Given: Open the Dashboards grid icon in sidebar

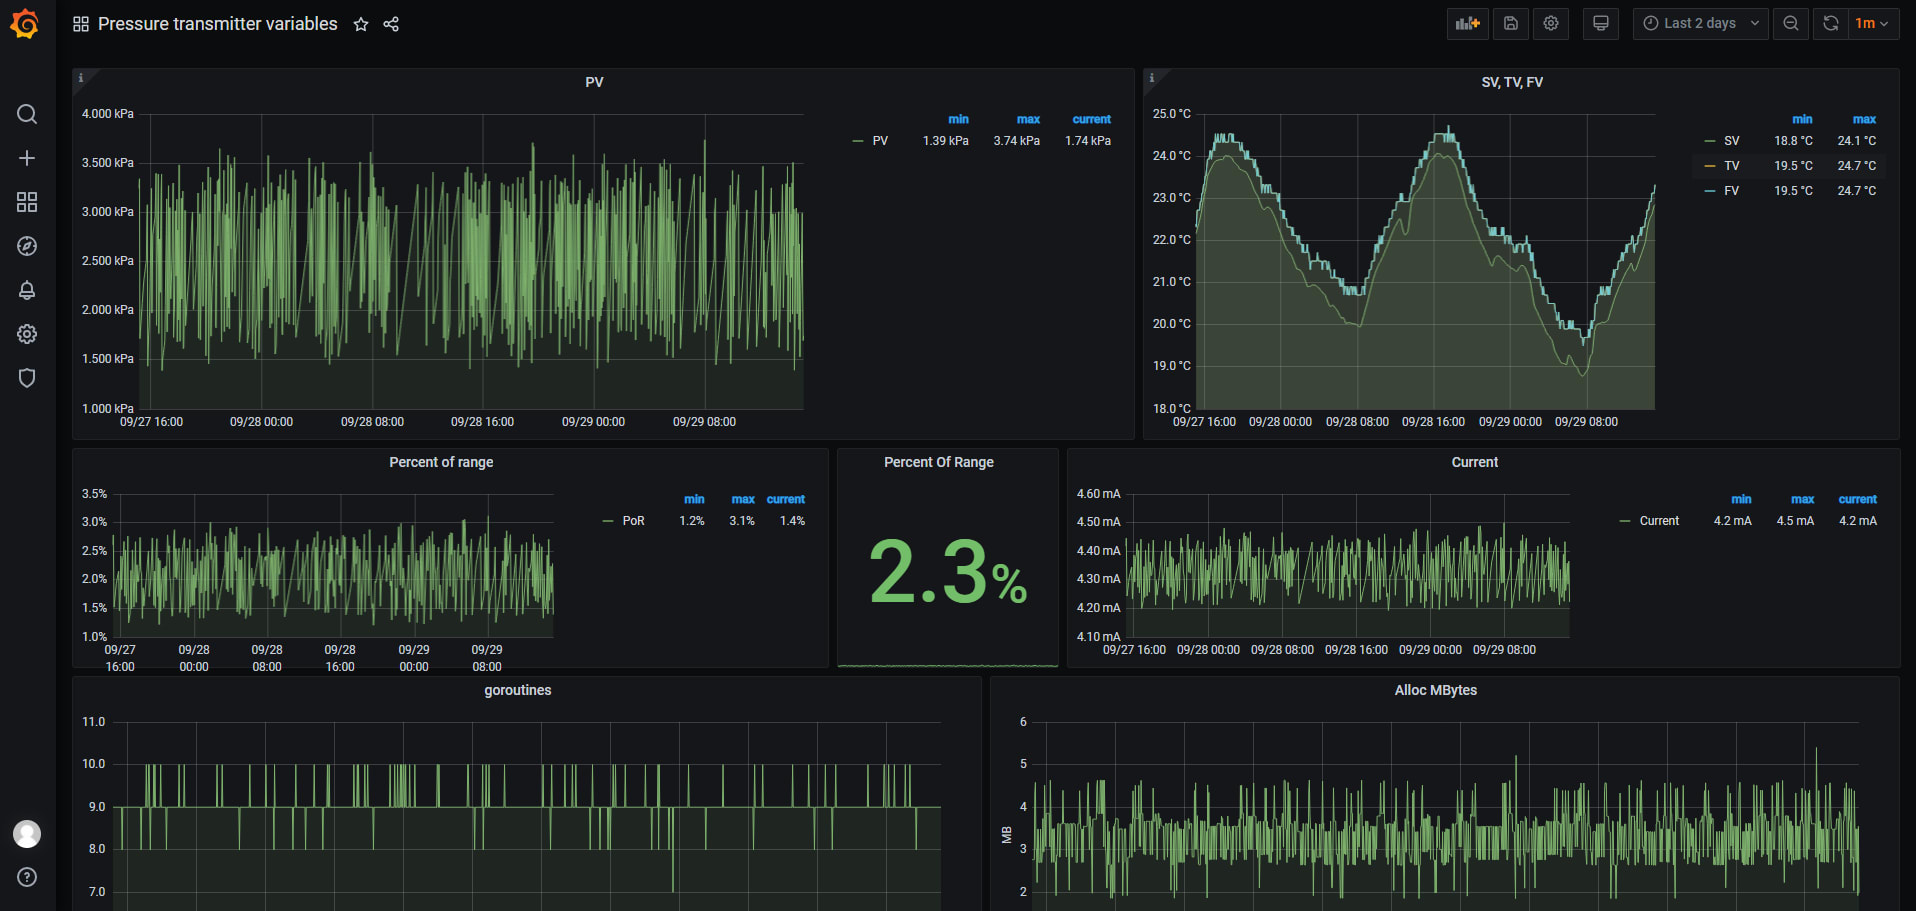Looking at the screenshot, I should click(x=27, y=202).
